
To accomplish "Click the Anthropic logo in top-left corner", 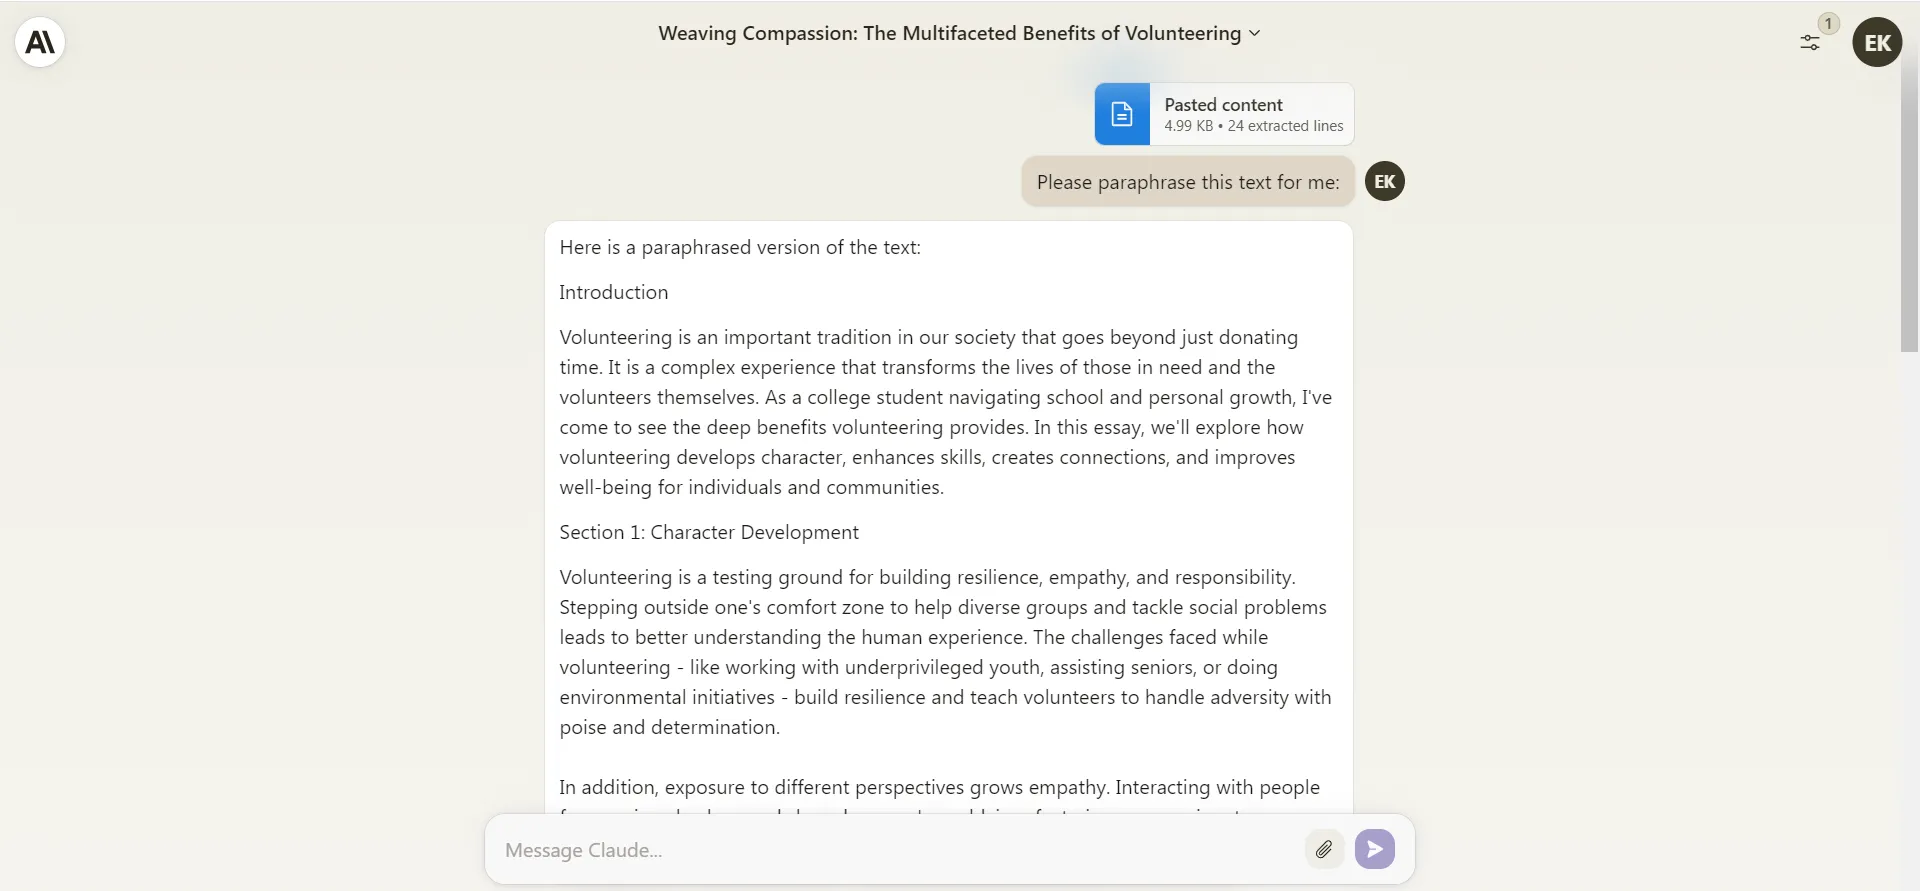I will coord(38,41).
